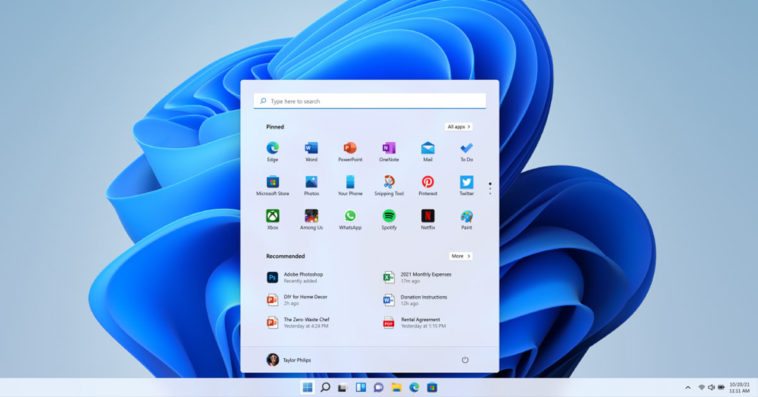
Task: Show hidden system tray icons
Action: [x=688, y=387]
